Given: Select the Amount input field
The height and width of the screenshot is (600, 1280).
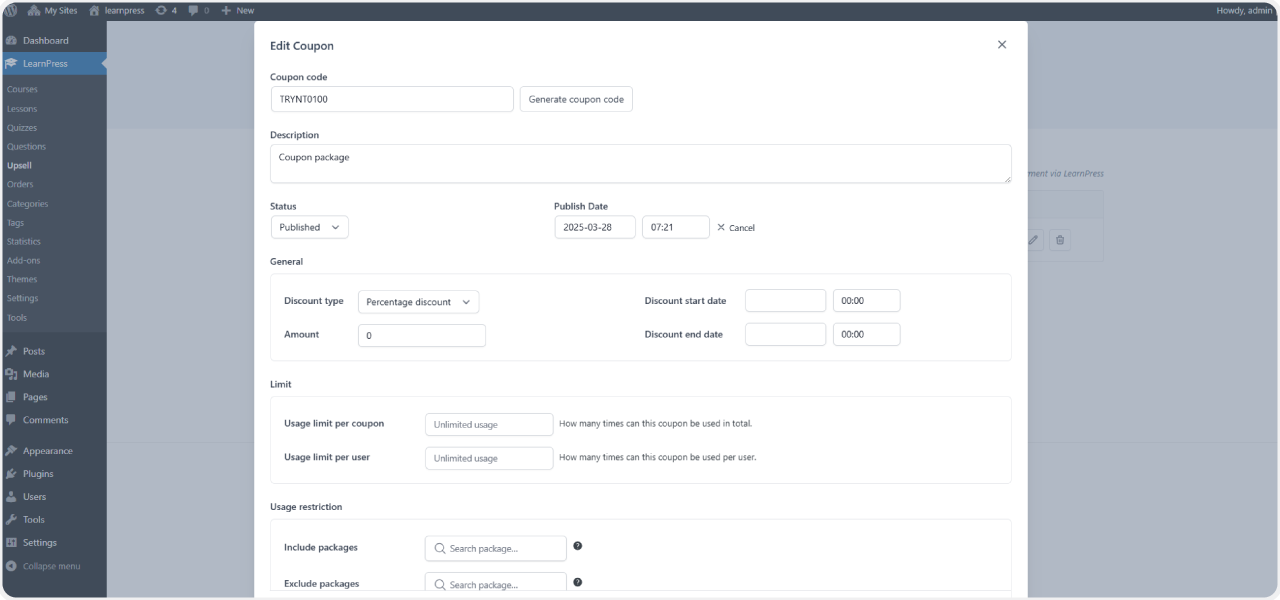Looking at the screenshot, I should 421,335.
